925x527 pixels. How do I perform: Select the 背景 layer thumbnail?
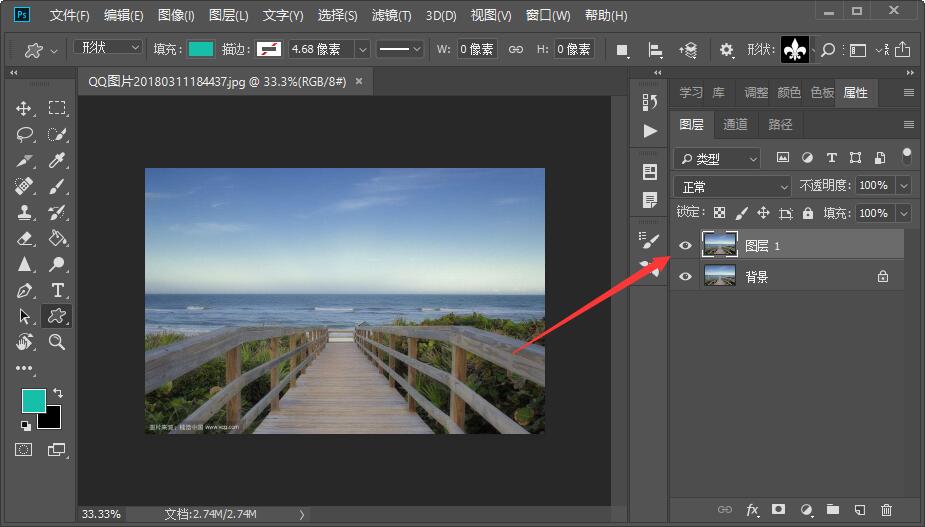(x=720, y=276)
